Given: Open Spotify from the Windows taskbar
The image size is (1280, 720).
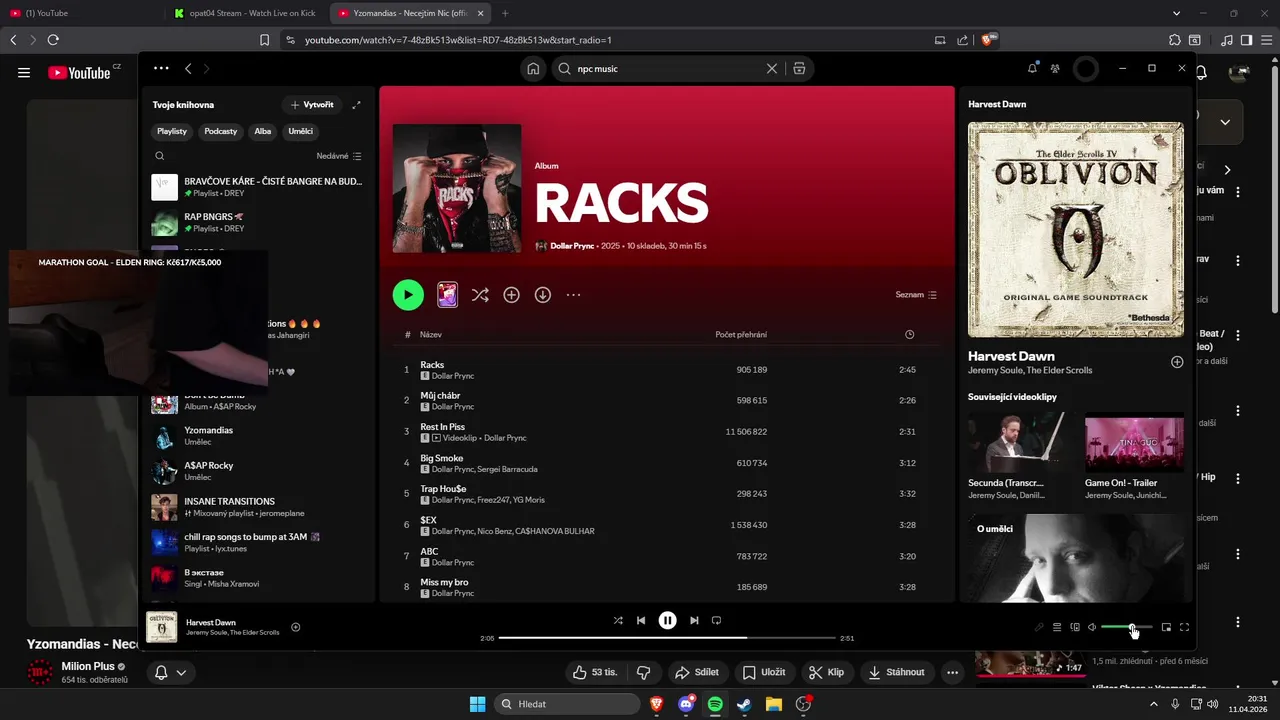Looking at the screenshot, I should [715, 704].
